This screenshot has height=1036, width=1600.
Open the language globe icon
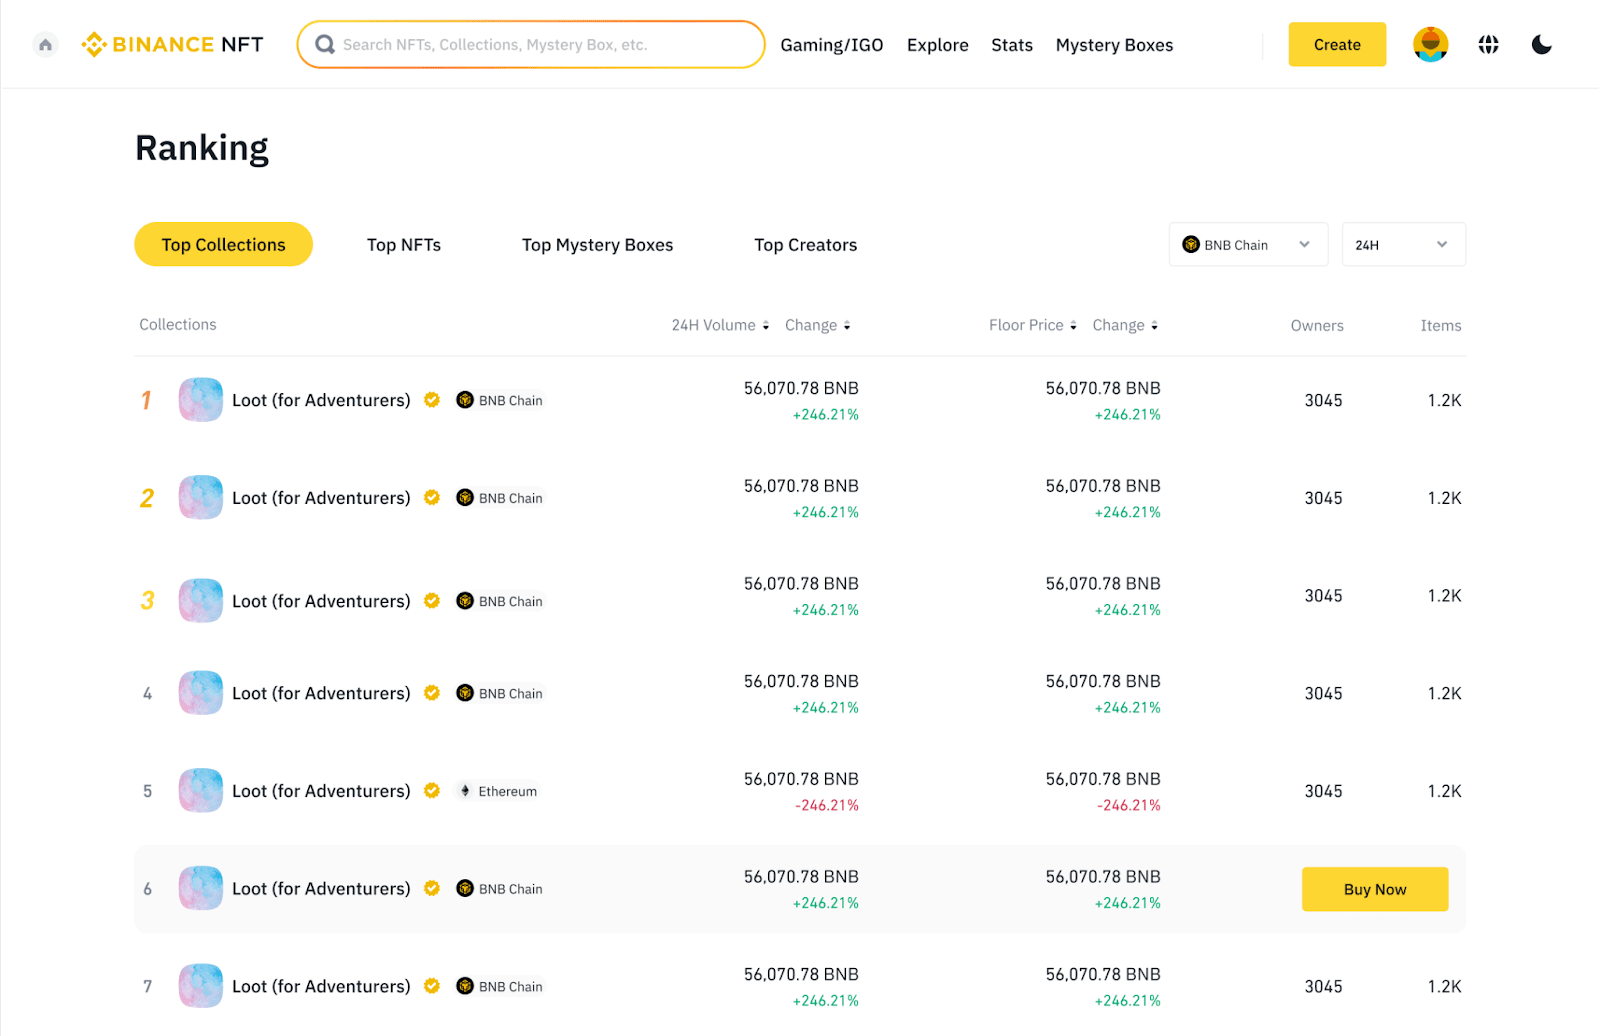[x=1488, y=45]
